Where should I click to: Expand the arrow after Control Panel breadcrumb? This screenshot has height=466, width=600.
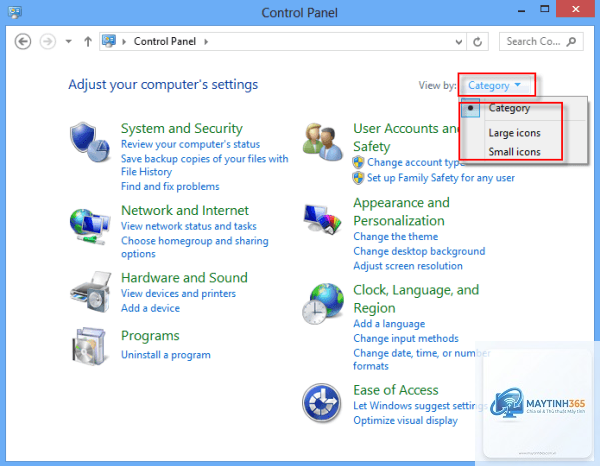click(x=206, y=42)
